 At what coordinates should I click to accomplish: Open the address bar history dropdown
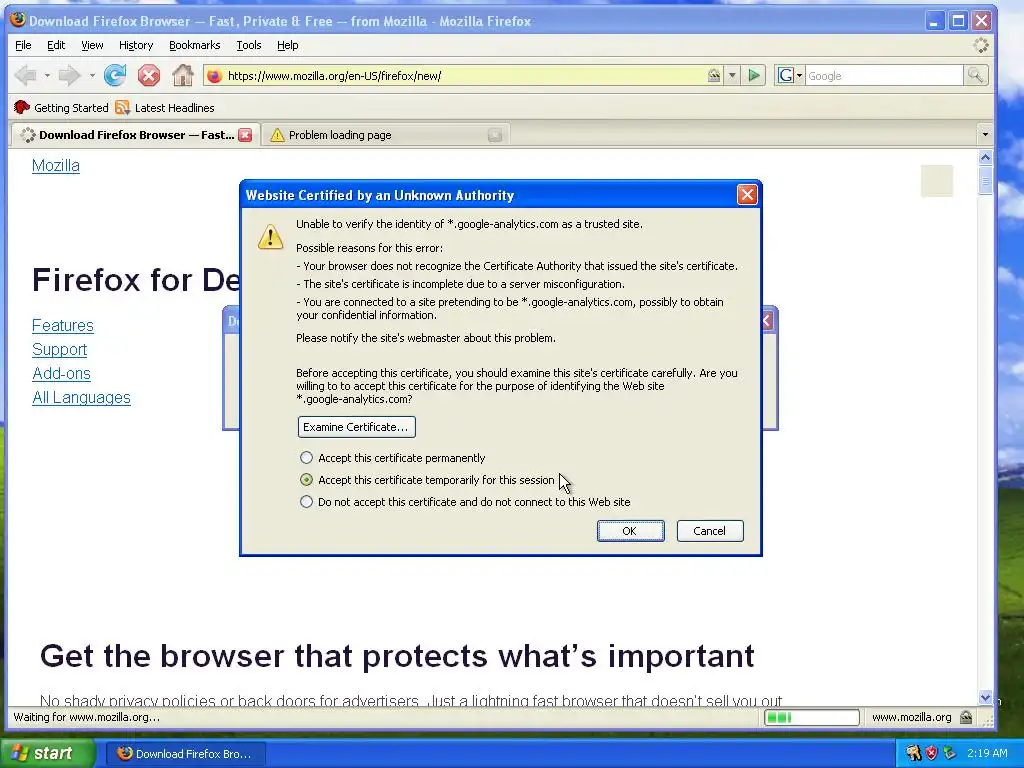[732, 76]
